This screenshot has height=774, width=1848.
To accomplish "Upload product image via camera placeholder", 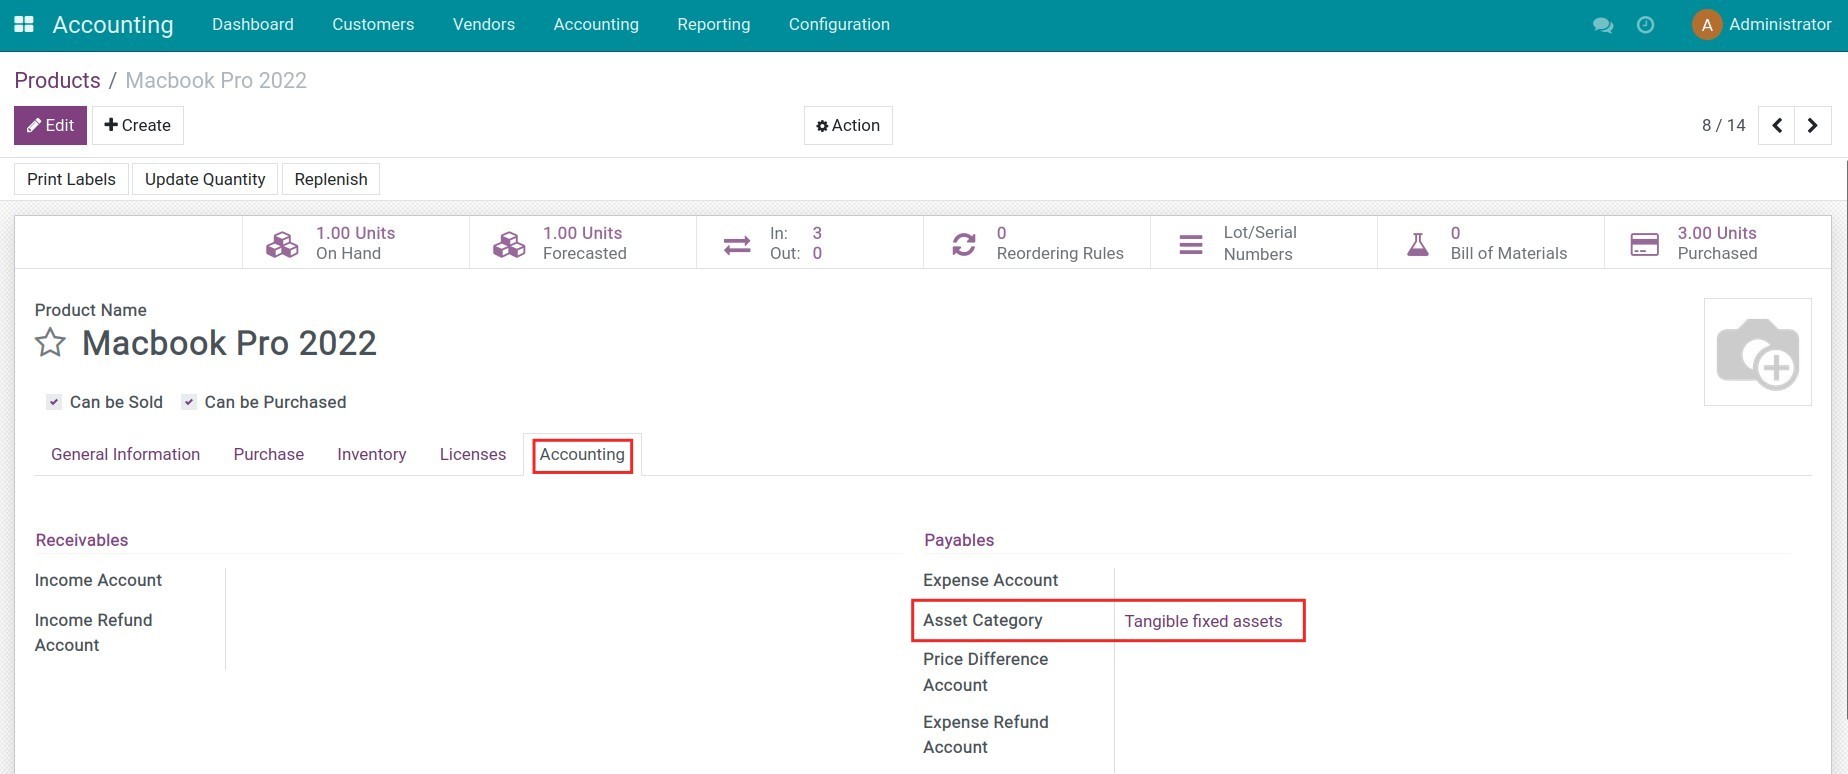I will 1758,352.
